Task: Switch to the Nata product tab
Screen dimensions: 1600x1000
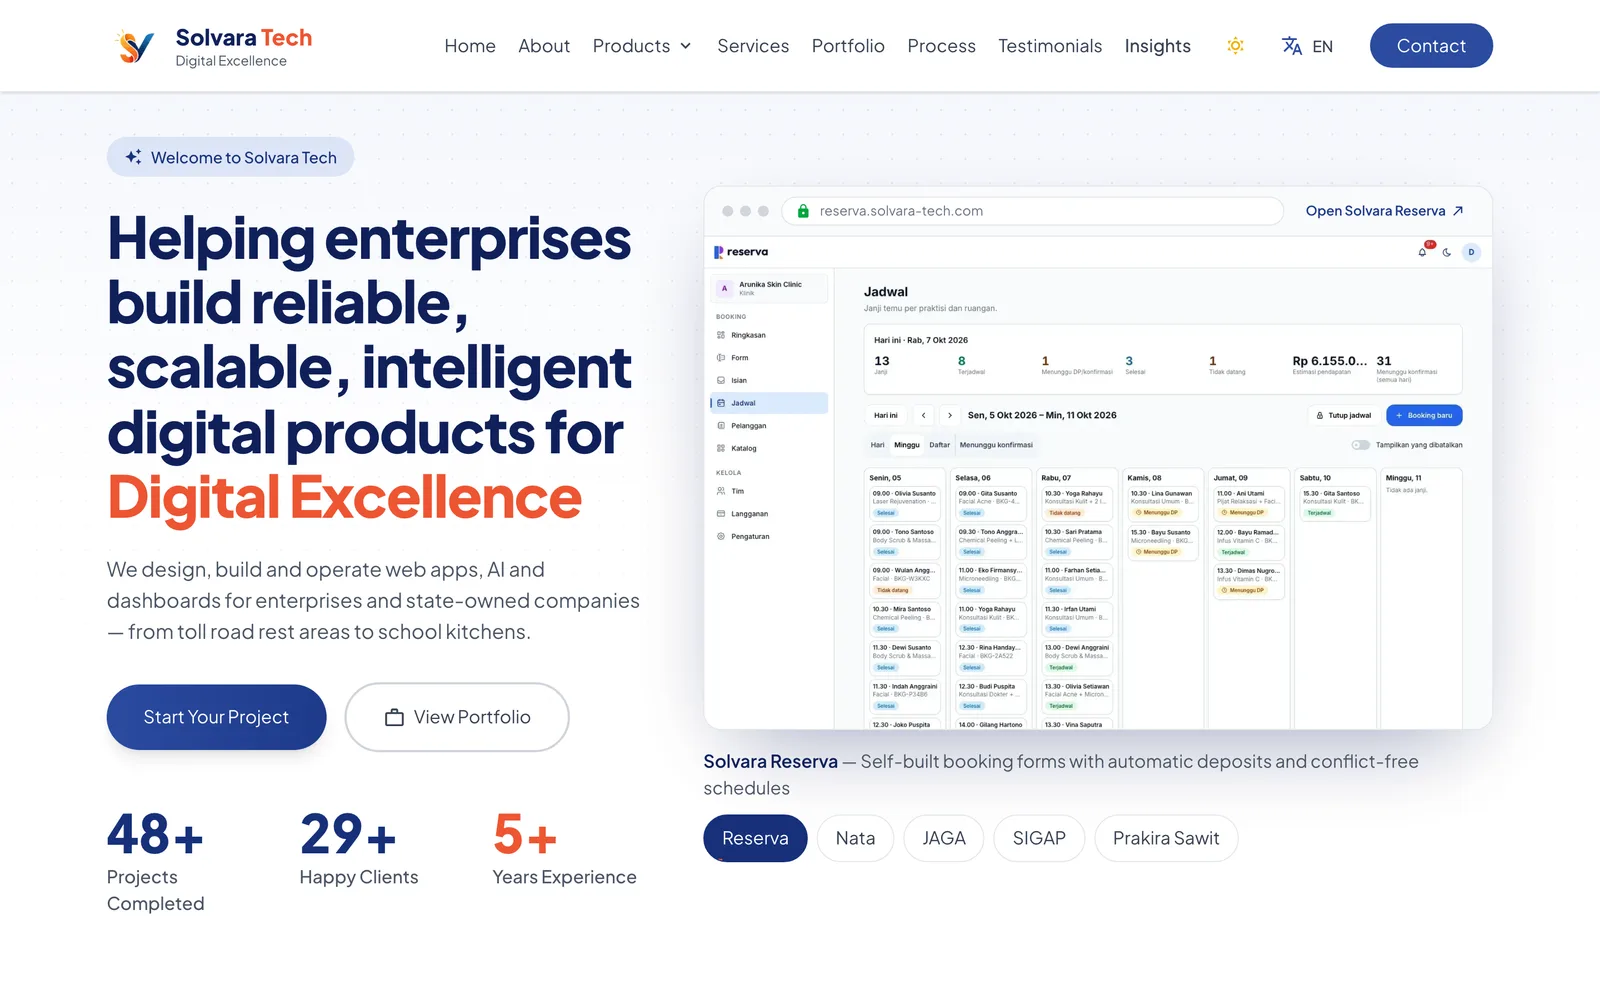Action: pos(855,838)
